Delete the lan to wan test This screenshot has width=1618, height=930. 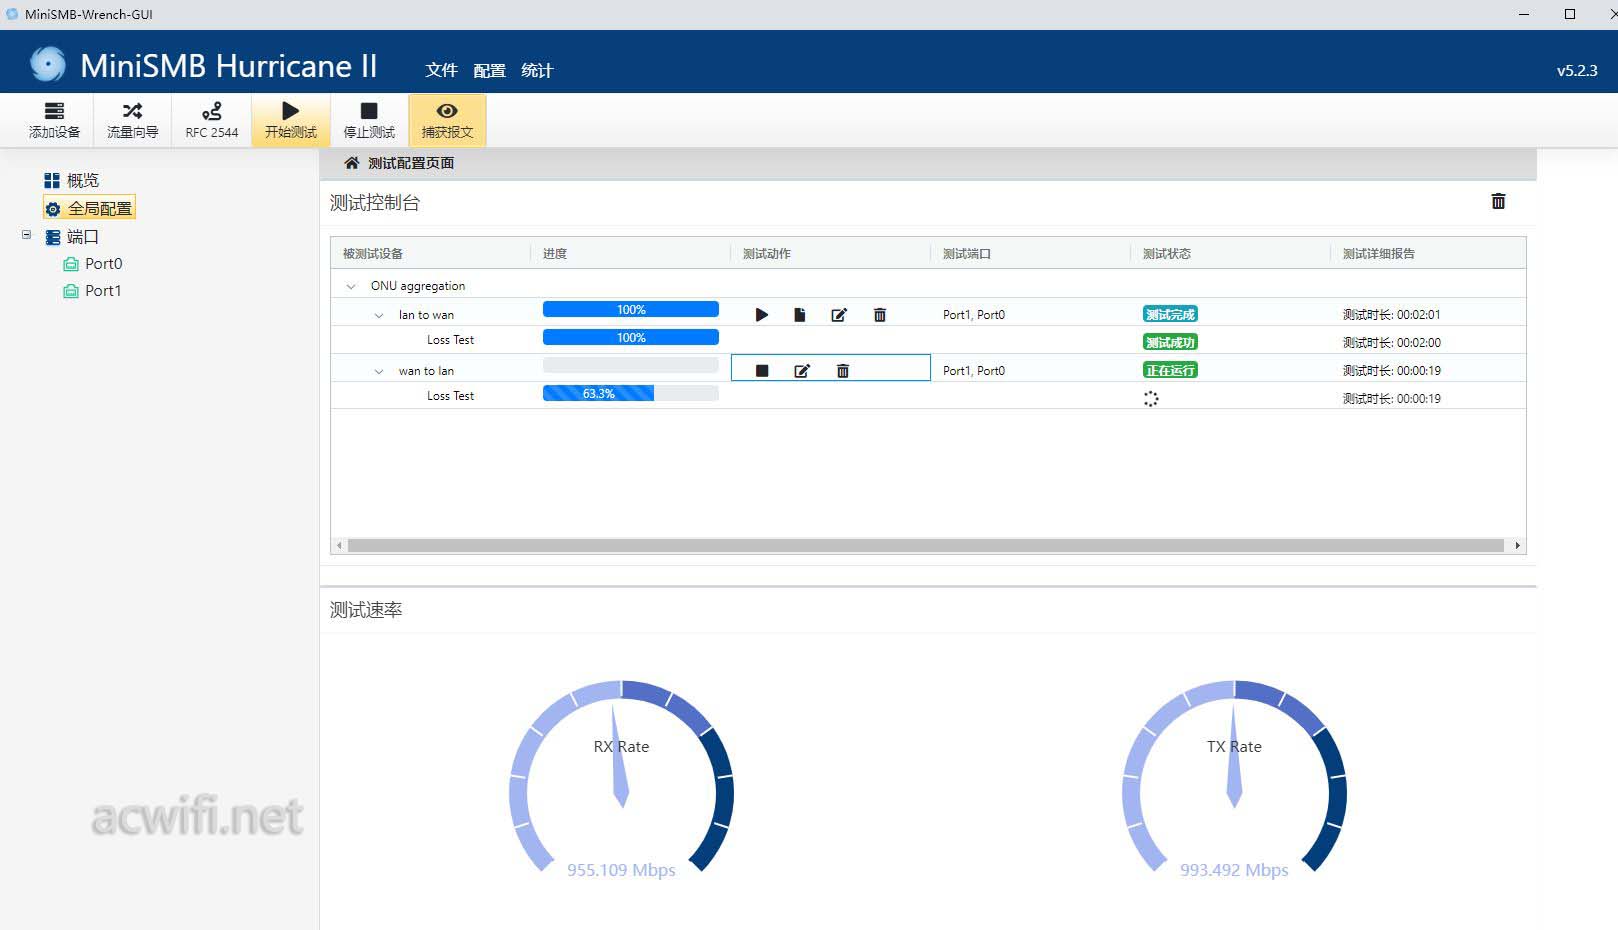pos(880,315)
